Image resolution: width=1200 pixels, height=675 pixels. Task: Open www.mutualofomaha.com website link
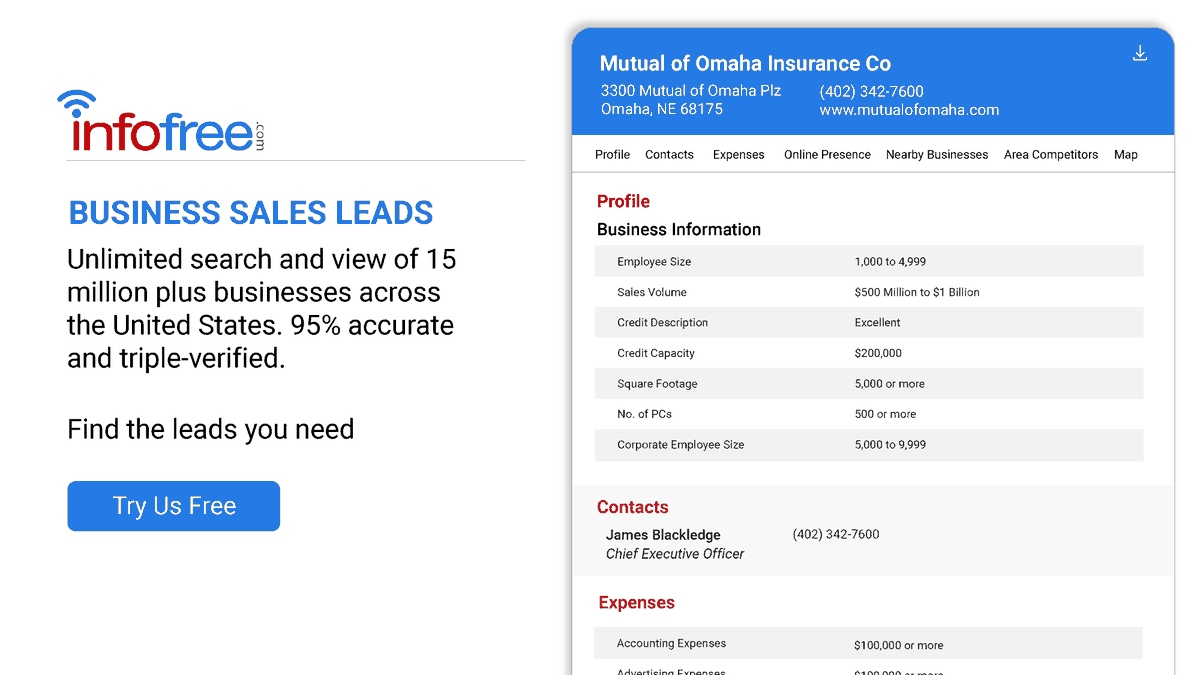tap(908, 110)
